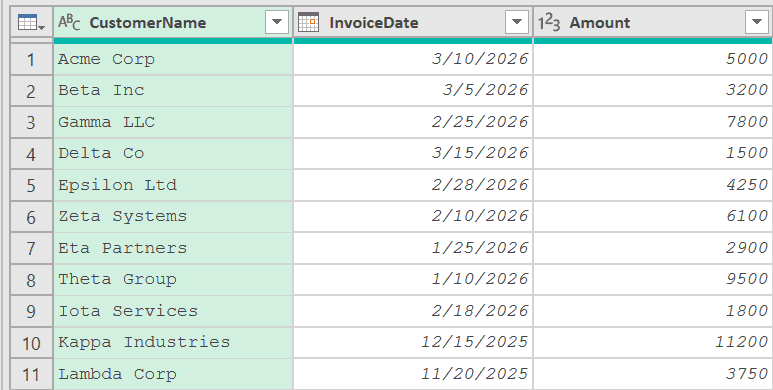
Task: Click the Beta Inc cell
Action: coord(173,91)
